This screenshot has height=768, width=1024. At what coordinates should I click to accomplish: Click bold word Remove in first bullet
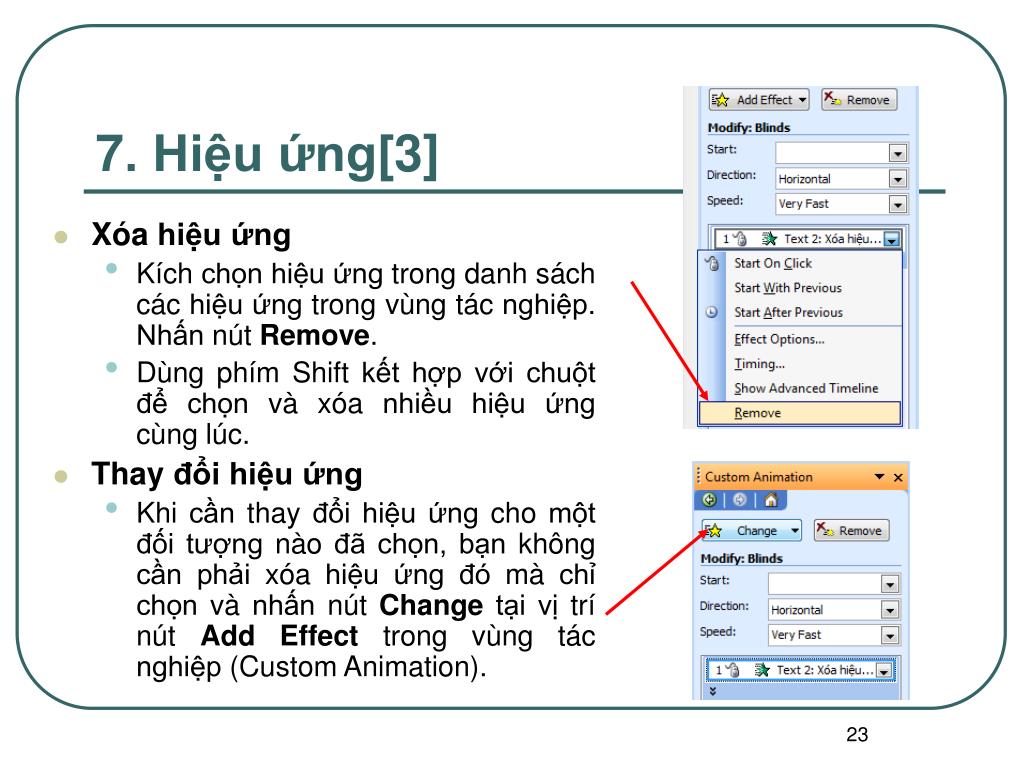[315, 335]
